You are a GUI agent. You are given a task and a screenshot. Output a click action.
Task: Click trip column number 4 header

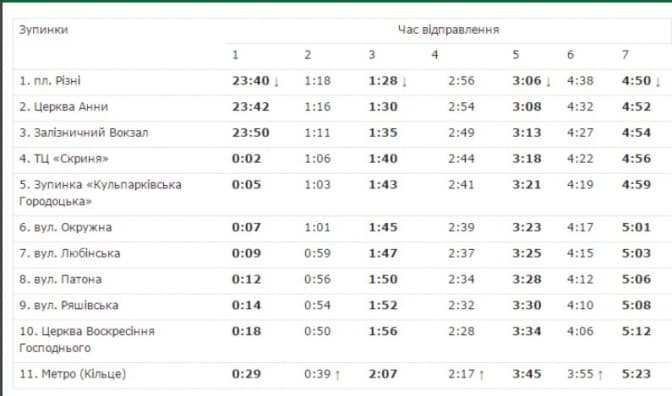pos(435,55)
